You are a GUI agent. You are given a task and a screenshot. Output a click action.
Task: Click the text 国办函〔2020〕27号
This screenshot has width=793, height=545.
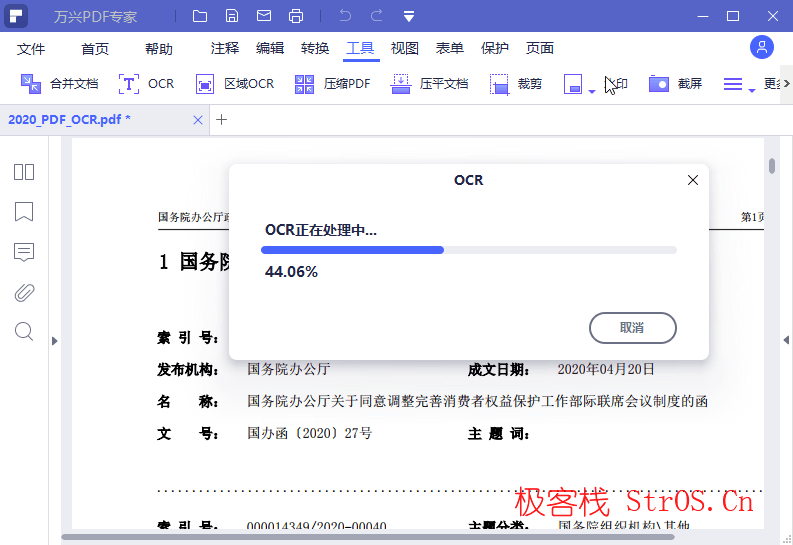coord(310,433)
